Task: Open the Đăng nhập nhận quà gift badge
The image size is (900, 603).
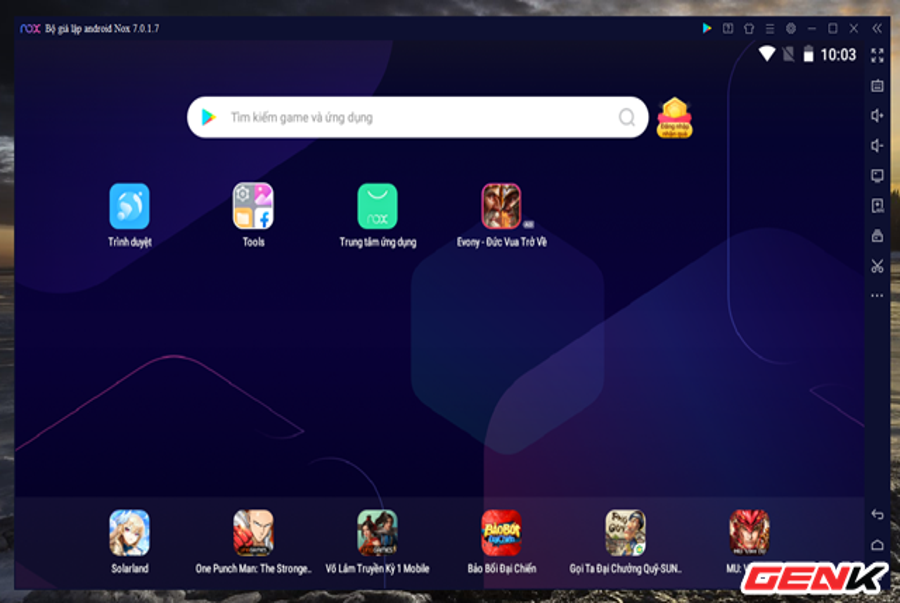Action: pos(674,118)
